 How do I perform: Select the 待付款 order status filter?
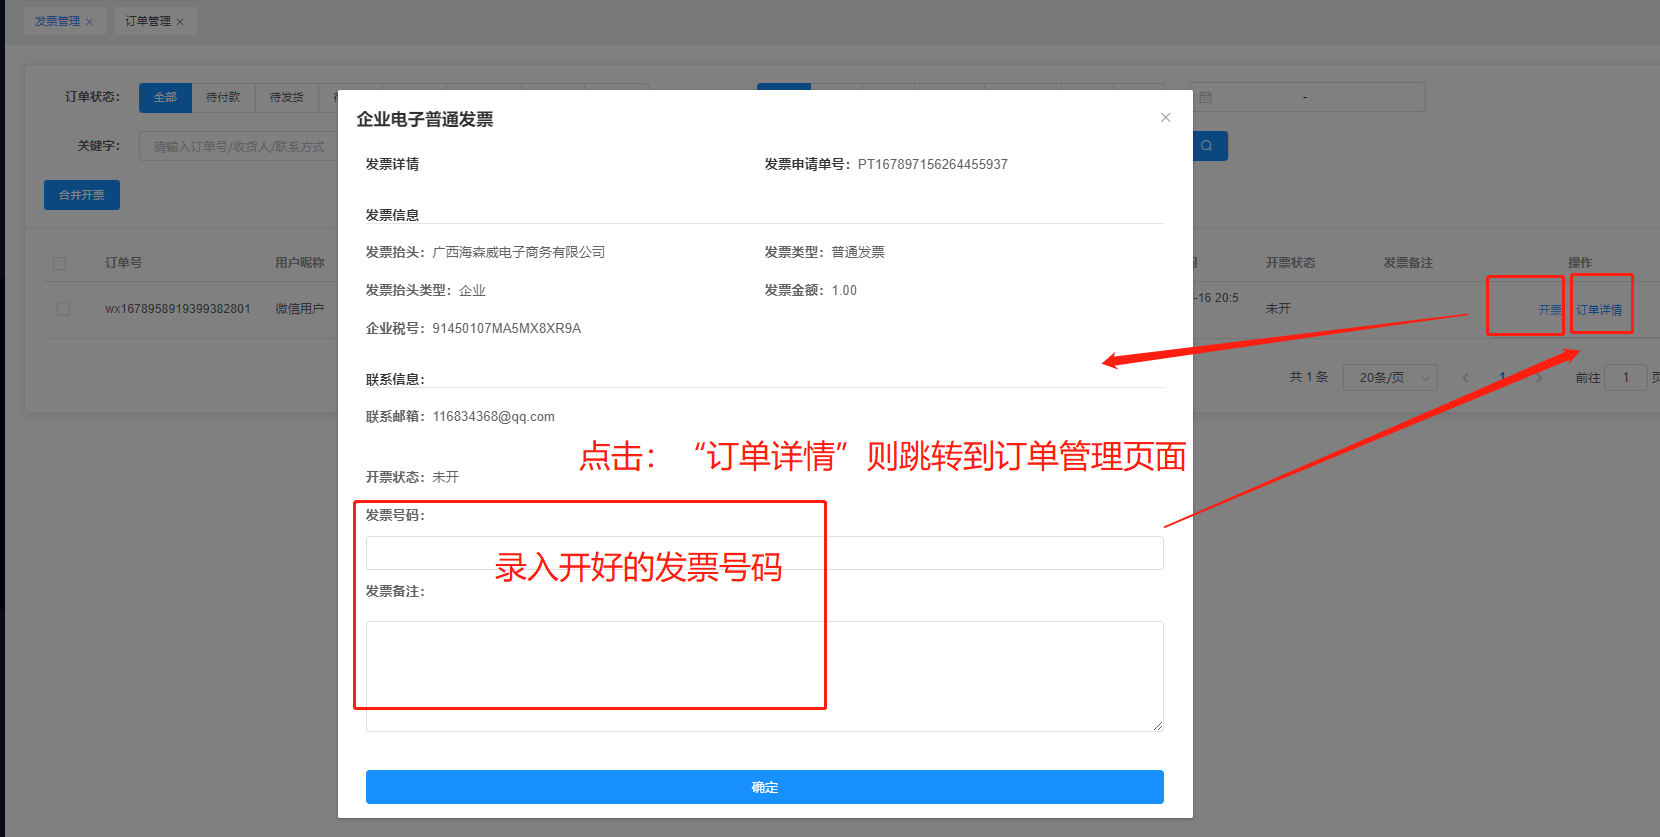(x=223, y=97)
